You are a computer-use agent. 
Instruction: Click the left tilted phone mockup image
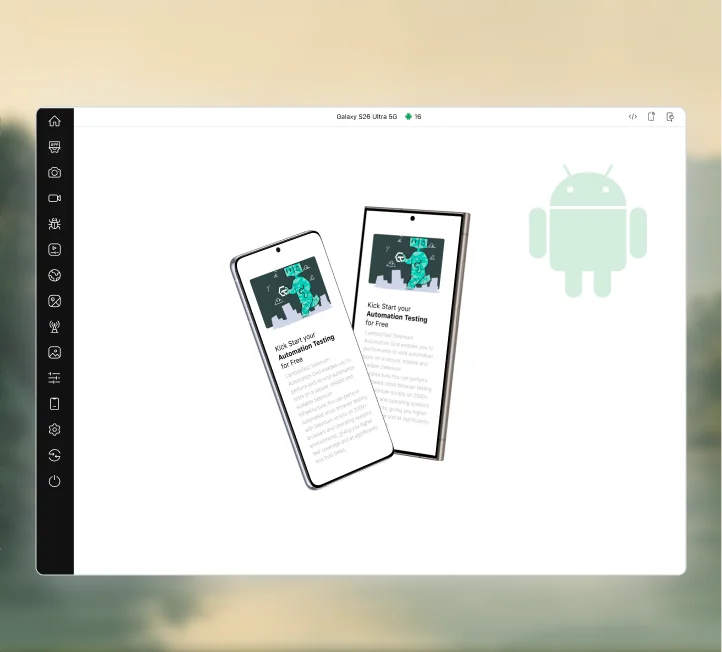[312, 360]
